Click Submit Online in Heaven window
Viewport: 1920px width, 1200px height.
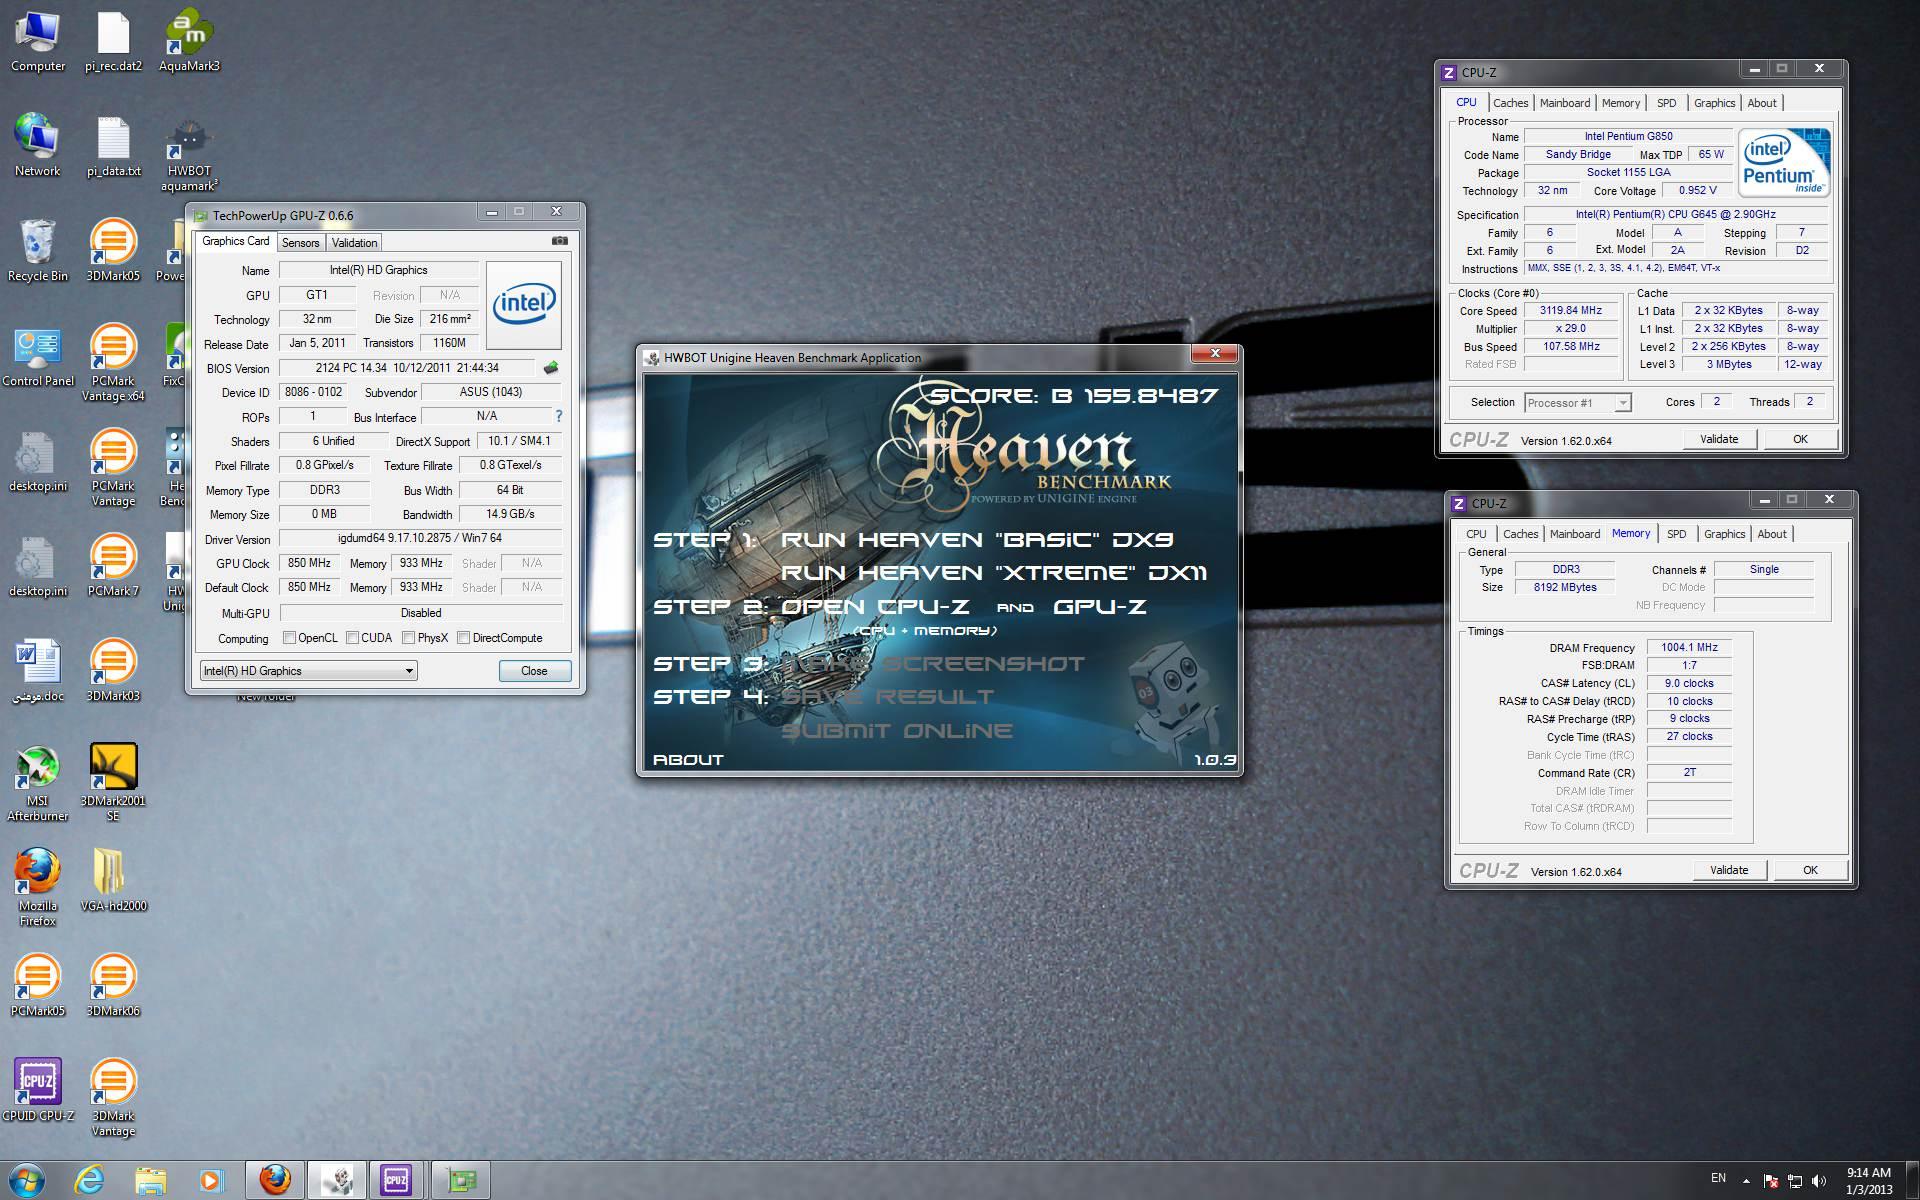point(896,731)
